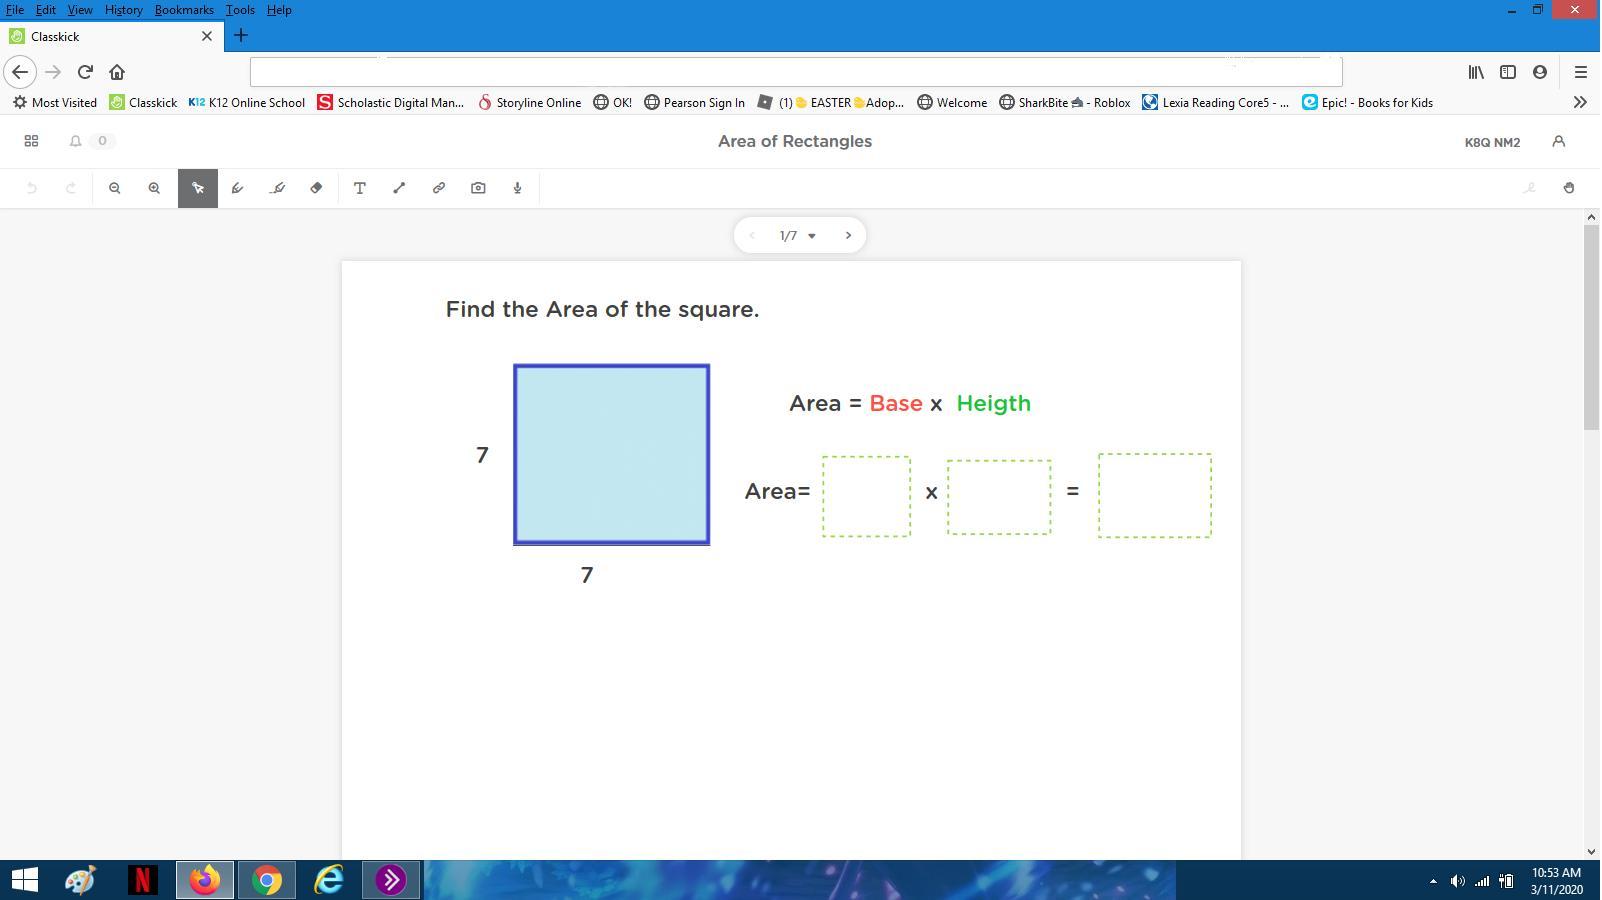Open the Firefox hamburger menu

1581,72
